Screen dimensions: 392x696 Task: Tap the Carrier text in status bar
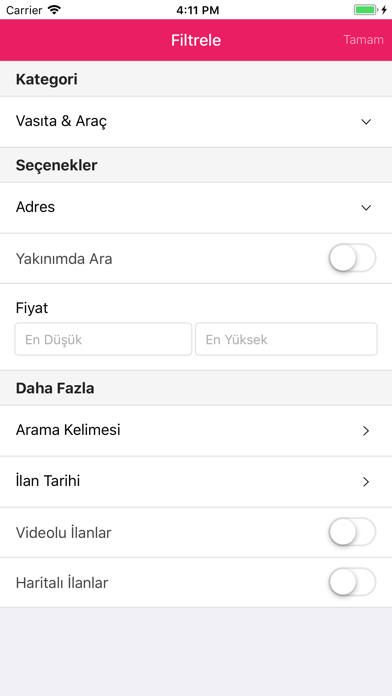click(24, 10)
